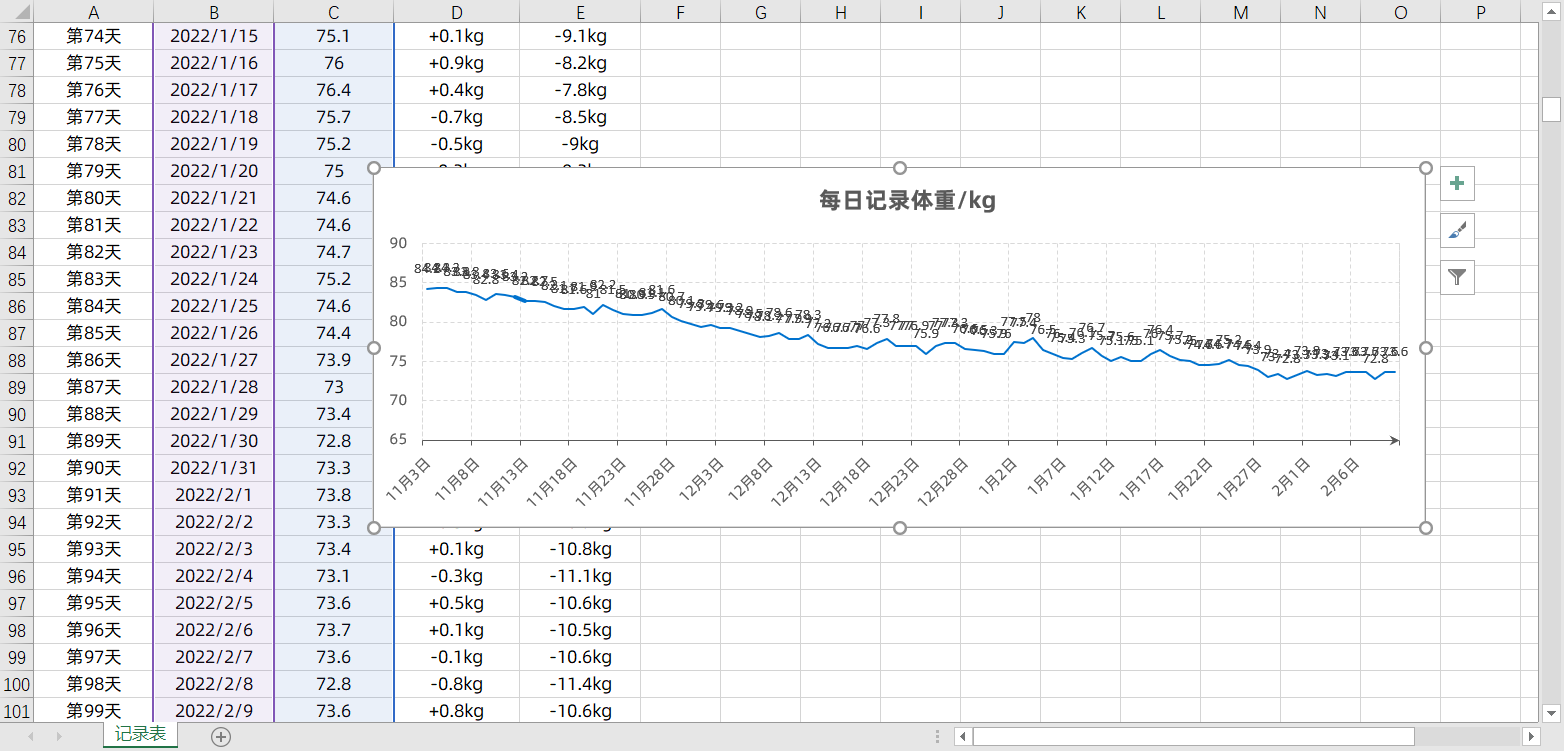
Task: Click the chart's bottom-center resize handle
Action: pyautogui.click(x=899, y=527)
